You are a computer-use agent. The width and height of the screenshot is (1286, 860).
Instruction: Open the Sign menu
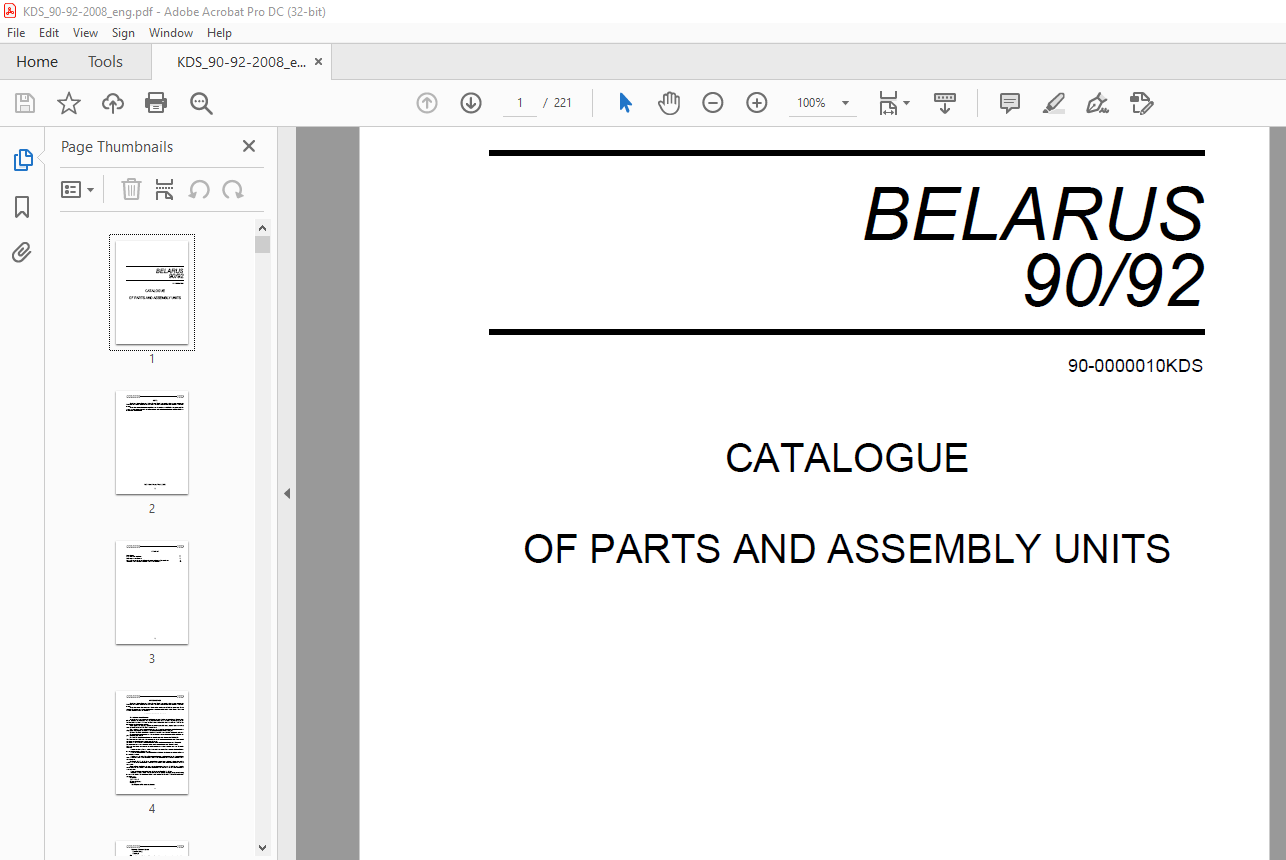pos(123,33)
